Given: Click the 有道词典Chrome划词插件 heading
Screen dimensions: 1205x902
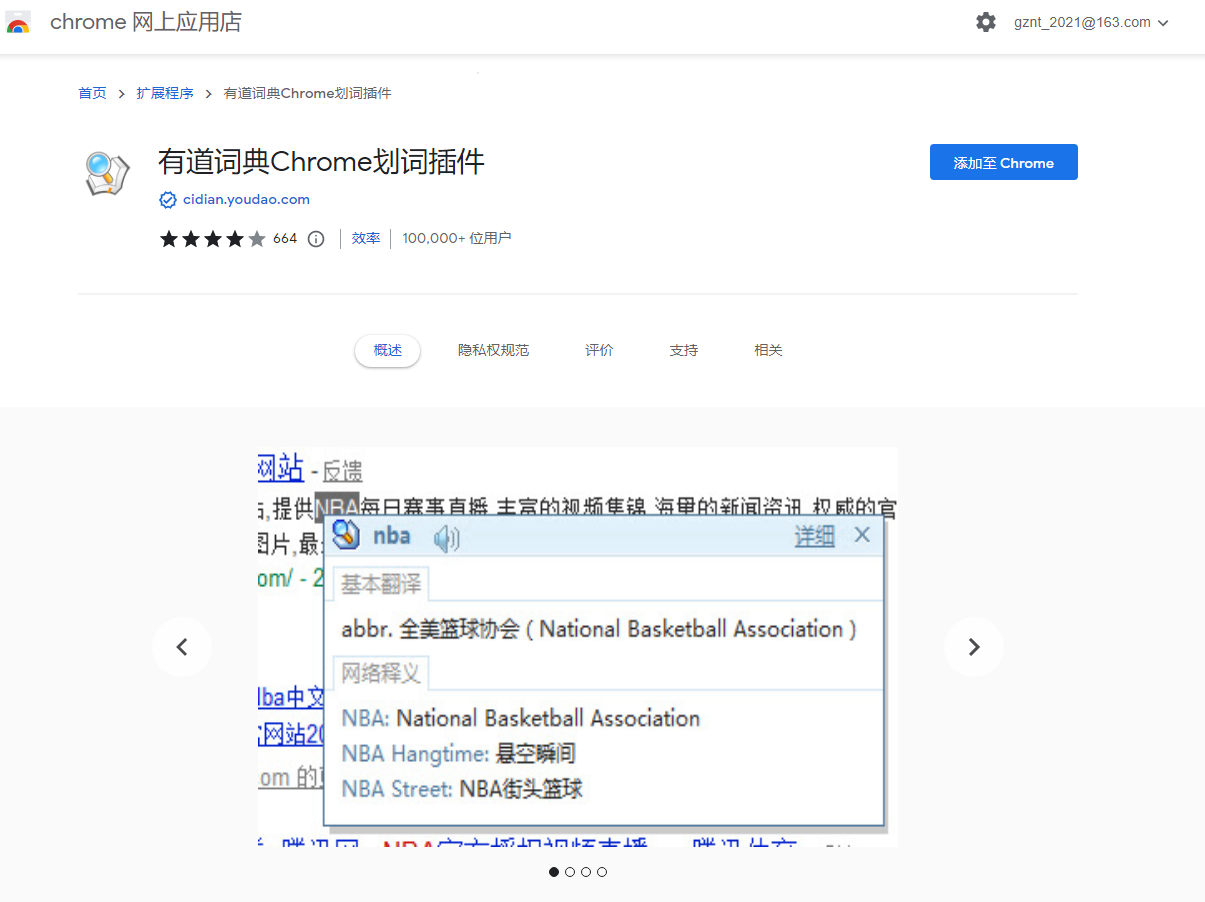Looking at the screenshot, I should point(321,162).
